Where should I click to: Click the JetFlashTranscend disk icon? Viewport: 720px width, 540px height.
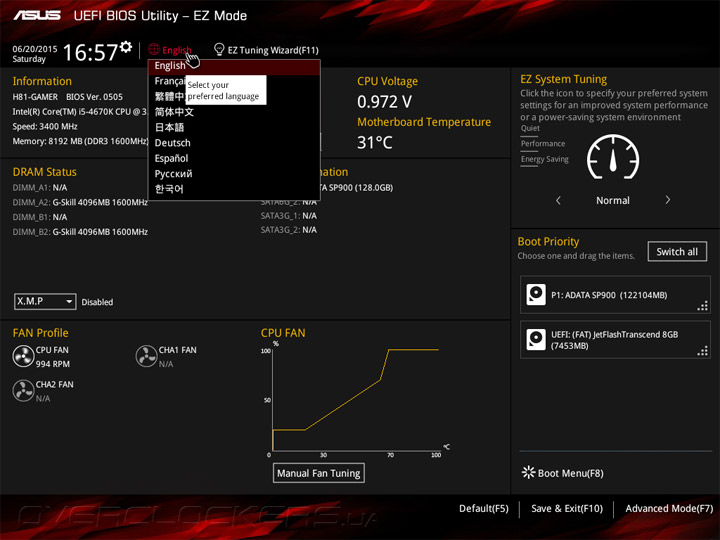[x=536, y=340]
